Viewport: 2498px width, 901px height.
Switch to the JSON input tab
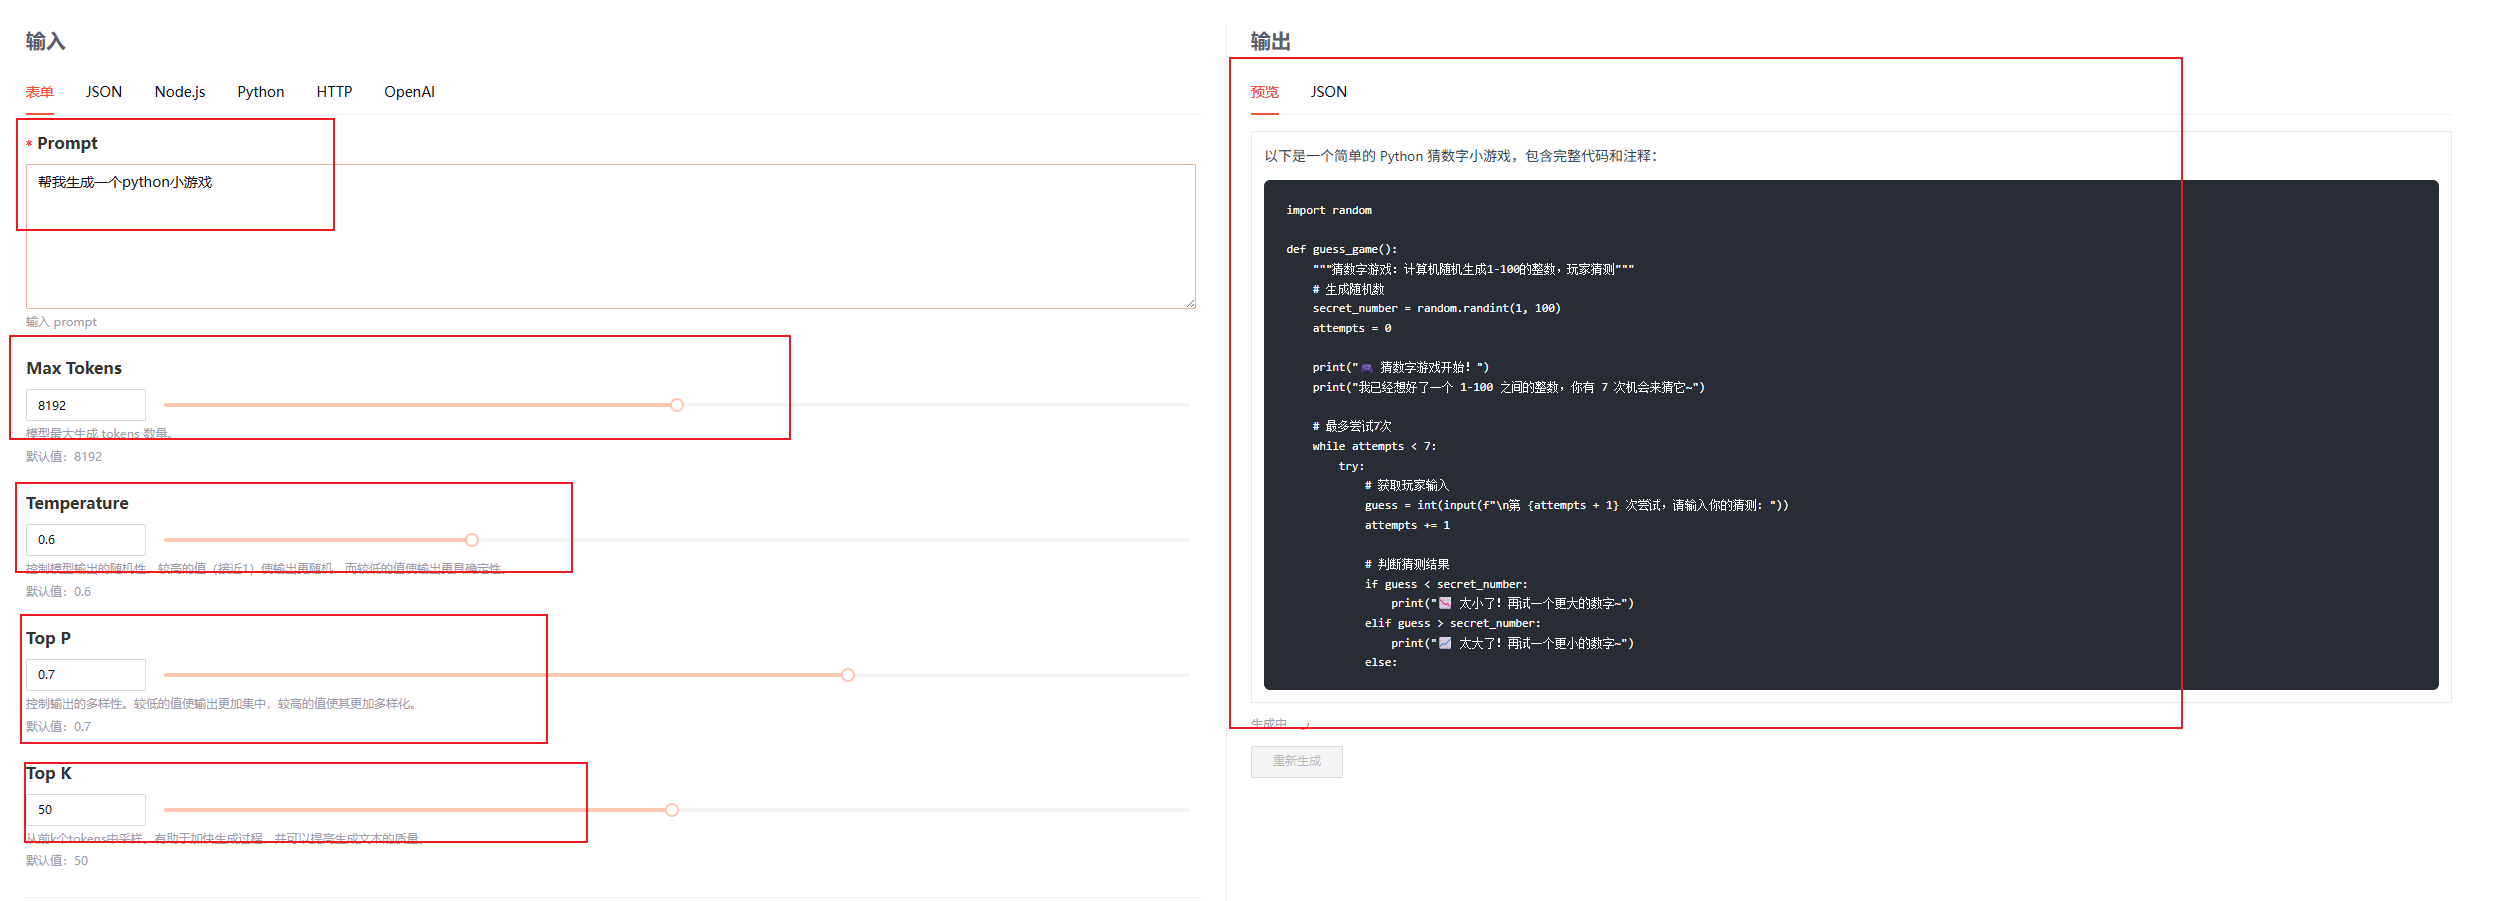pyautogui.click(x=104, y=92)
